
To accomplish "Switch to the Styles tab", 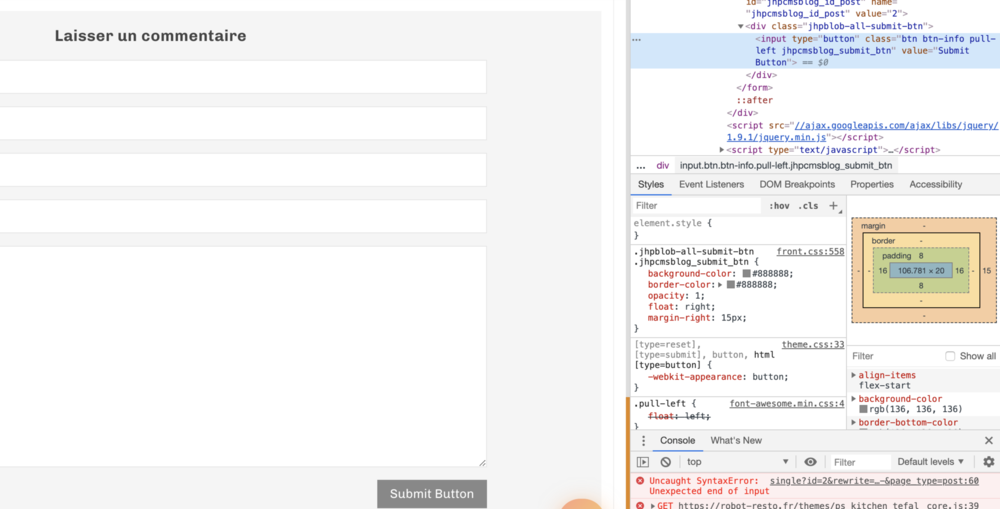I will (x=651, y=184).
